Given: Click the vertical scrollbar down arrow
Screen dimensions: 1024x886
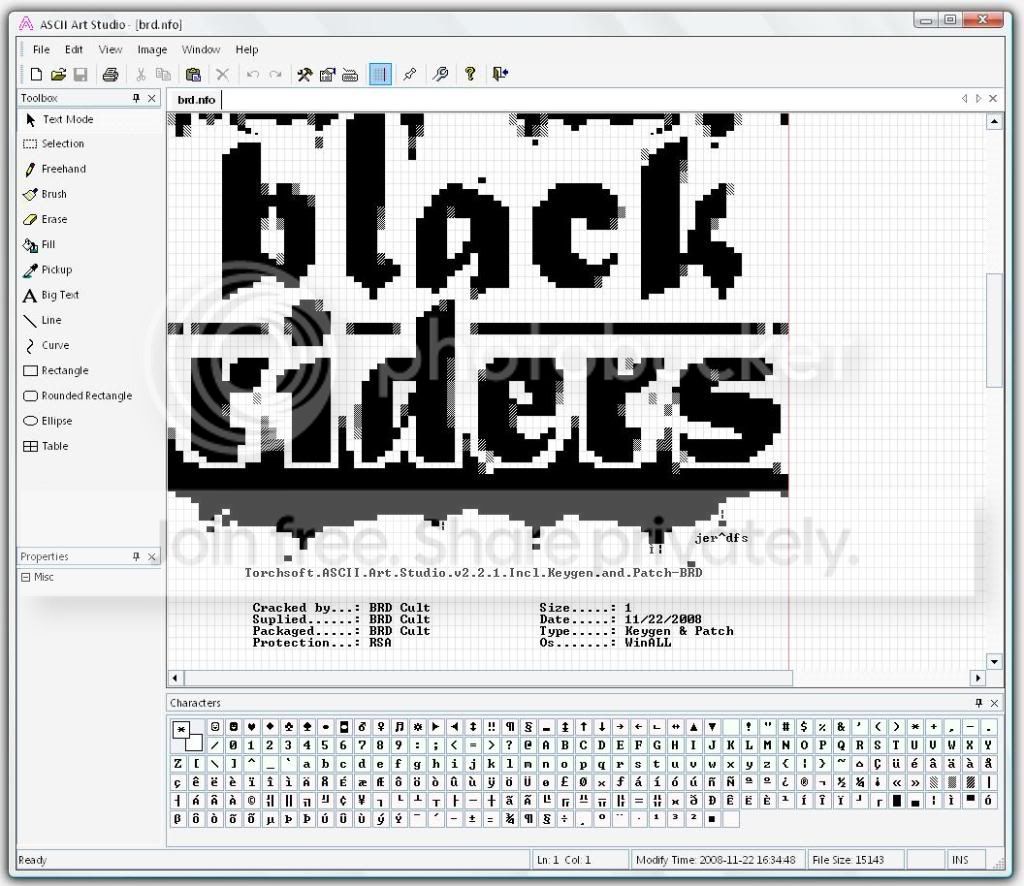Looking at the screenshot, I should (994, 661).
